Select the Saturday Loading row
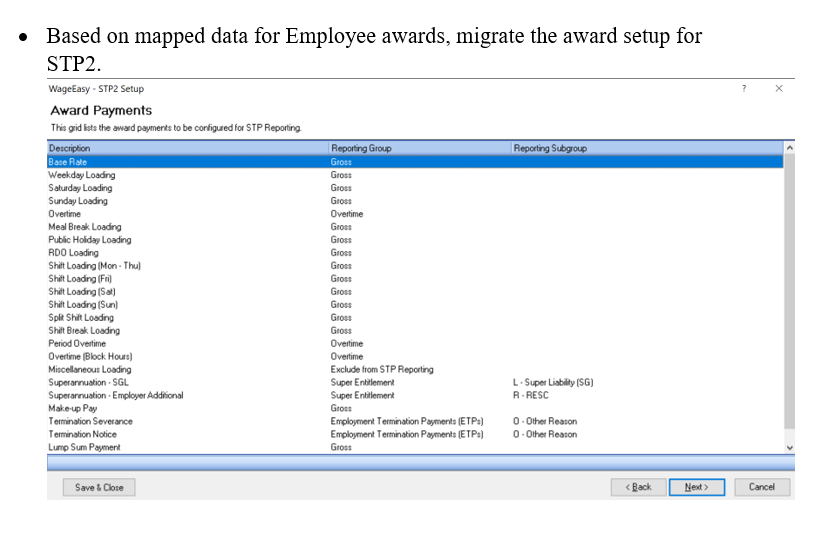 415,188
